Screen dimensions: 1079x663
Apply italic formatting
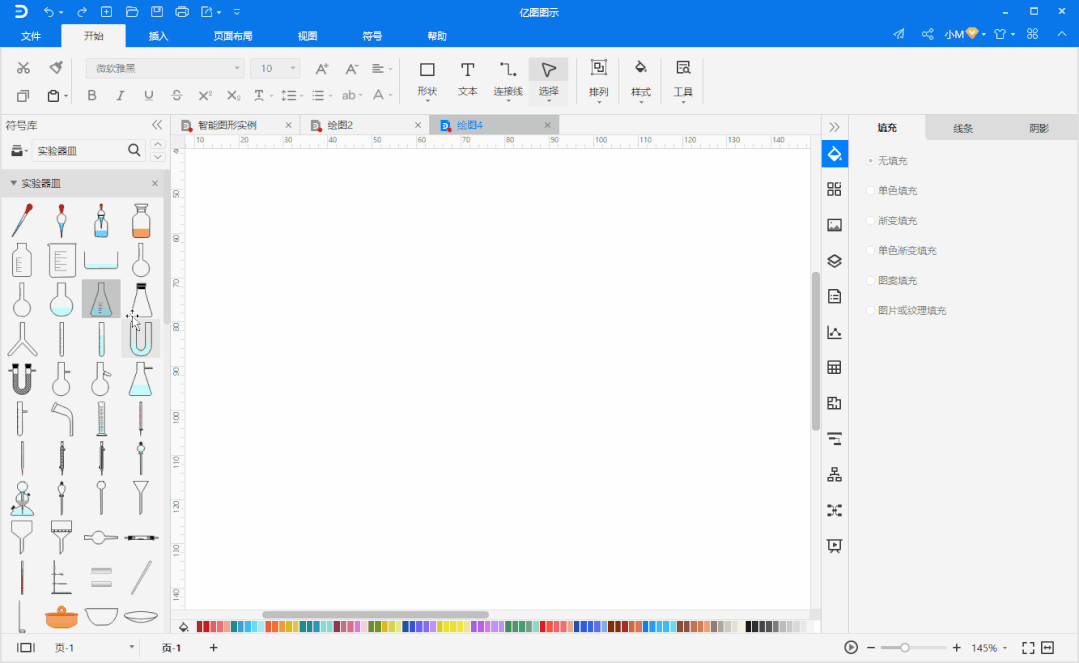click(x=120, y=96)
